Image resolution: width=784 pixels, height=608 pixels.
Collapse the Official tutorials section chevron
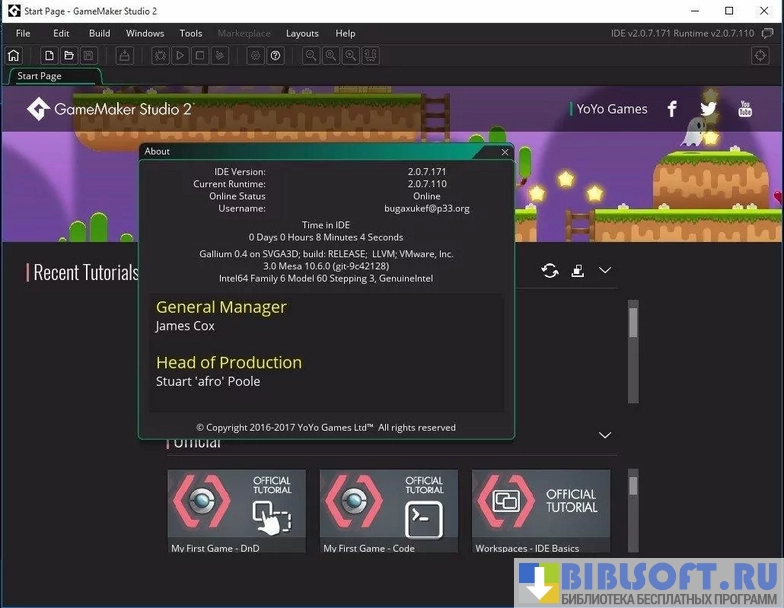coord(604,435)
